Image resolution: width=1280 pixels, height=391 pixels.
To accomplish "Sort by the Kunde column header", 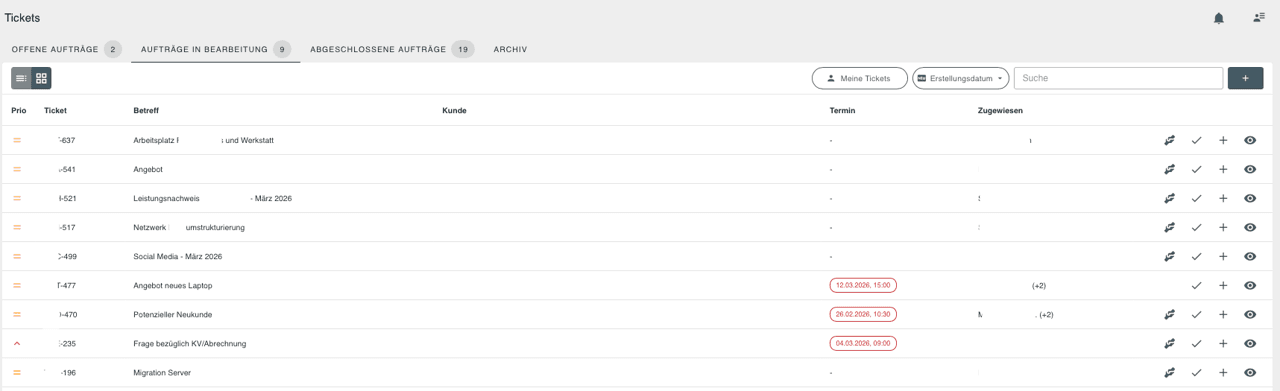I will tap(454, 111).
